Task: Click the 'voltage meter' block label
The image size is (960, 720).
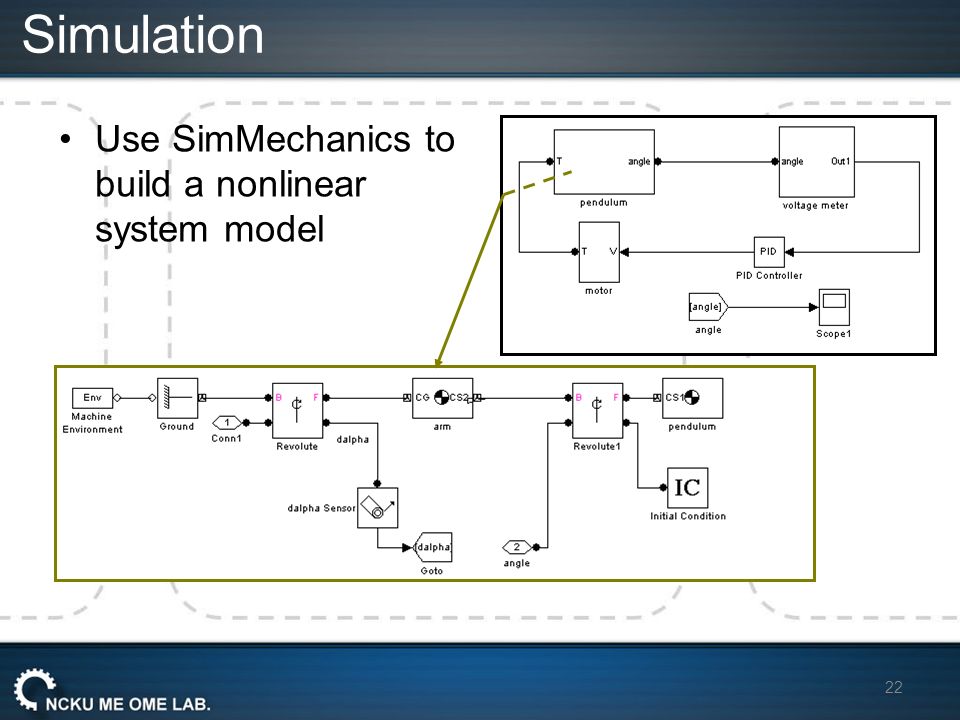Action: (x=816, y=206)
